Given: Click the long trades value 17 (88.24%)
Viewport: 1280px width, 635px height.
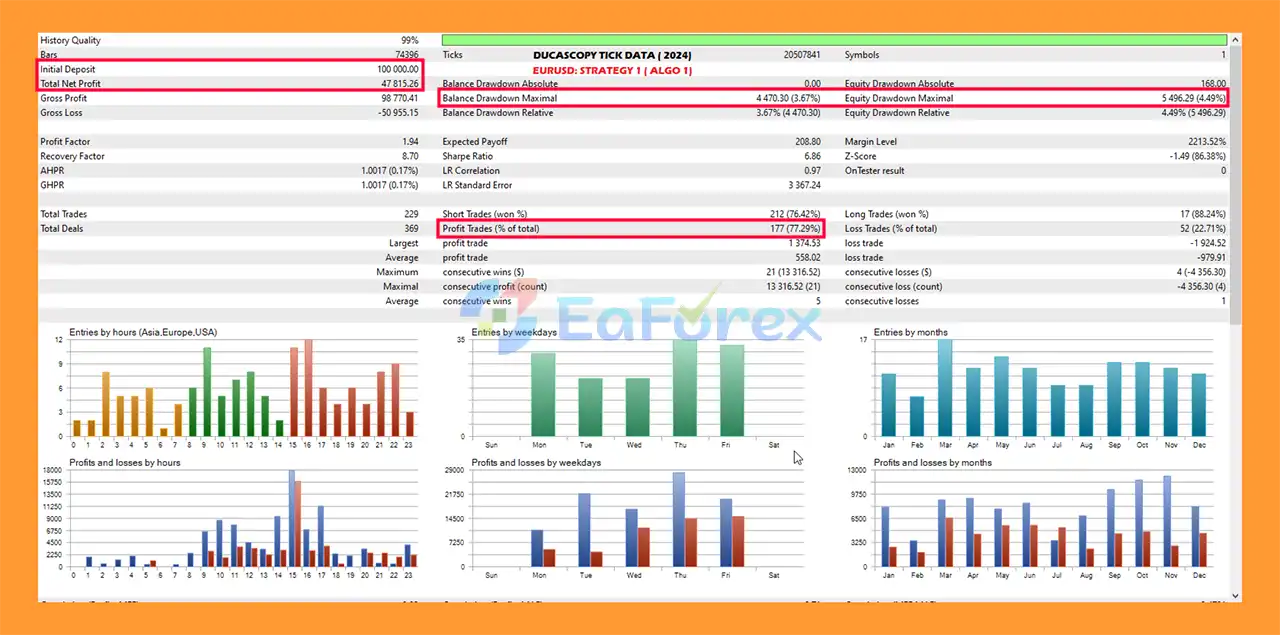Looking at the screenshot, I should click(1203, 214).
